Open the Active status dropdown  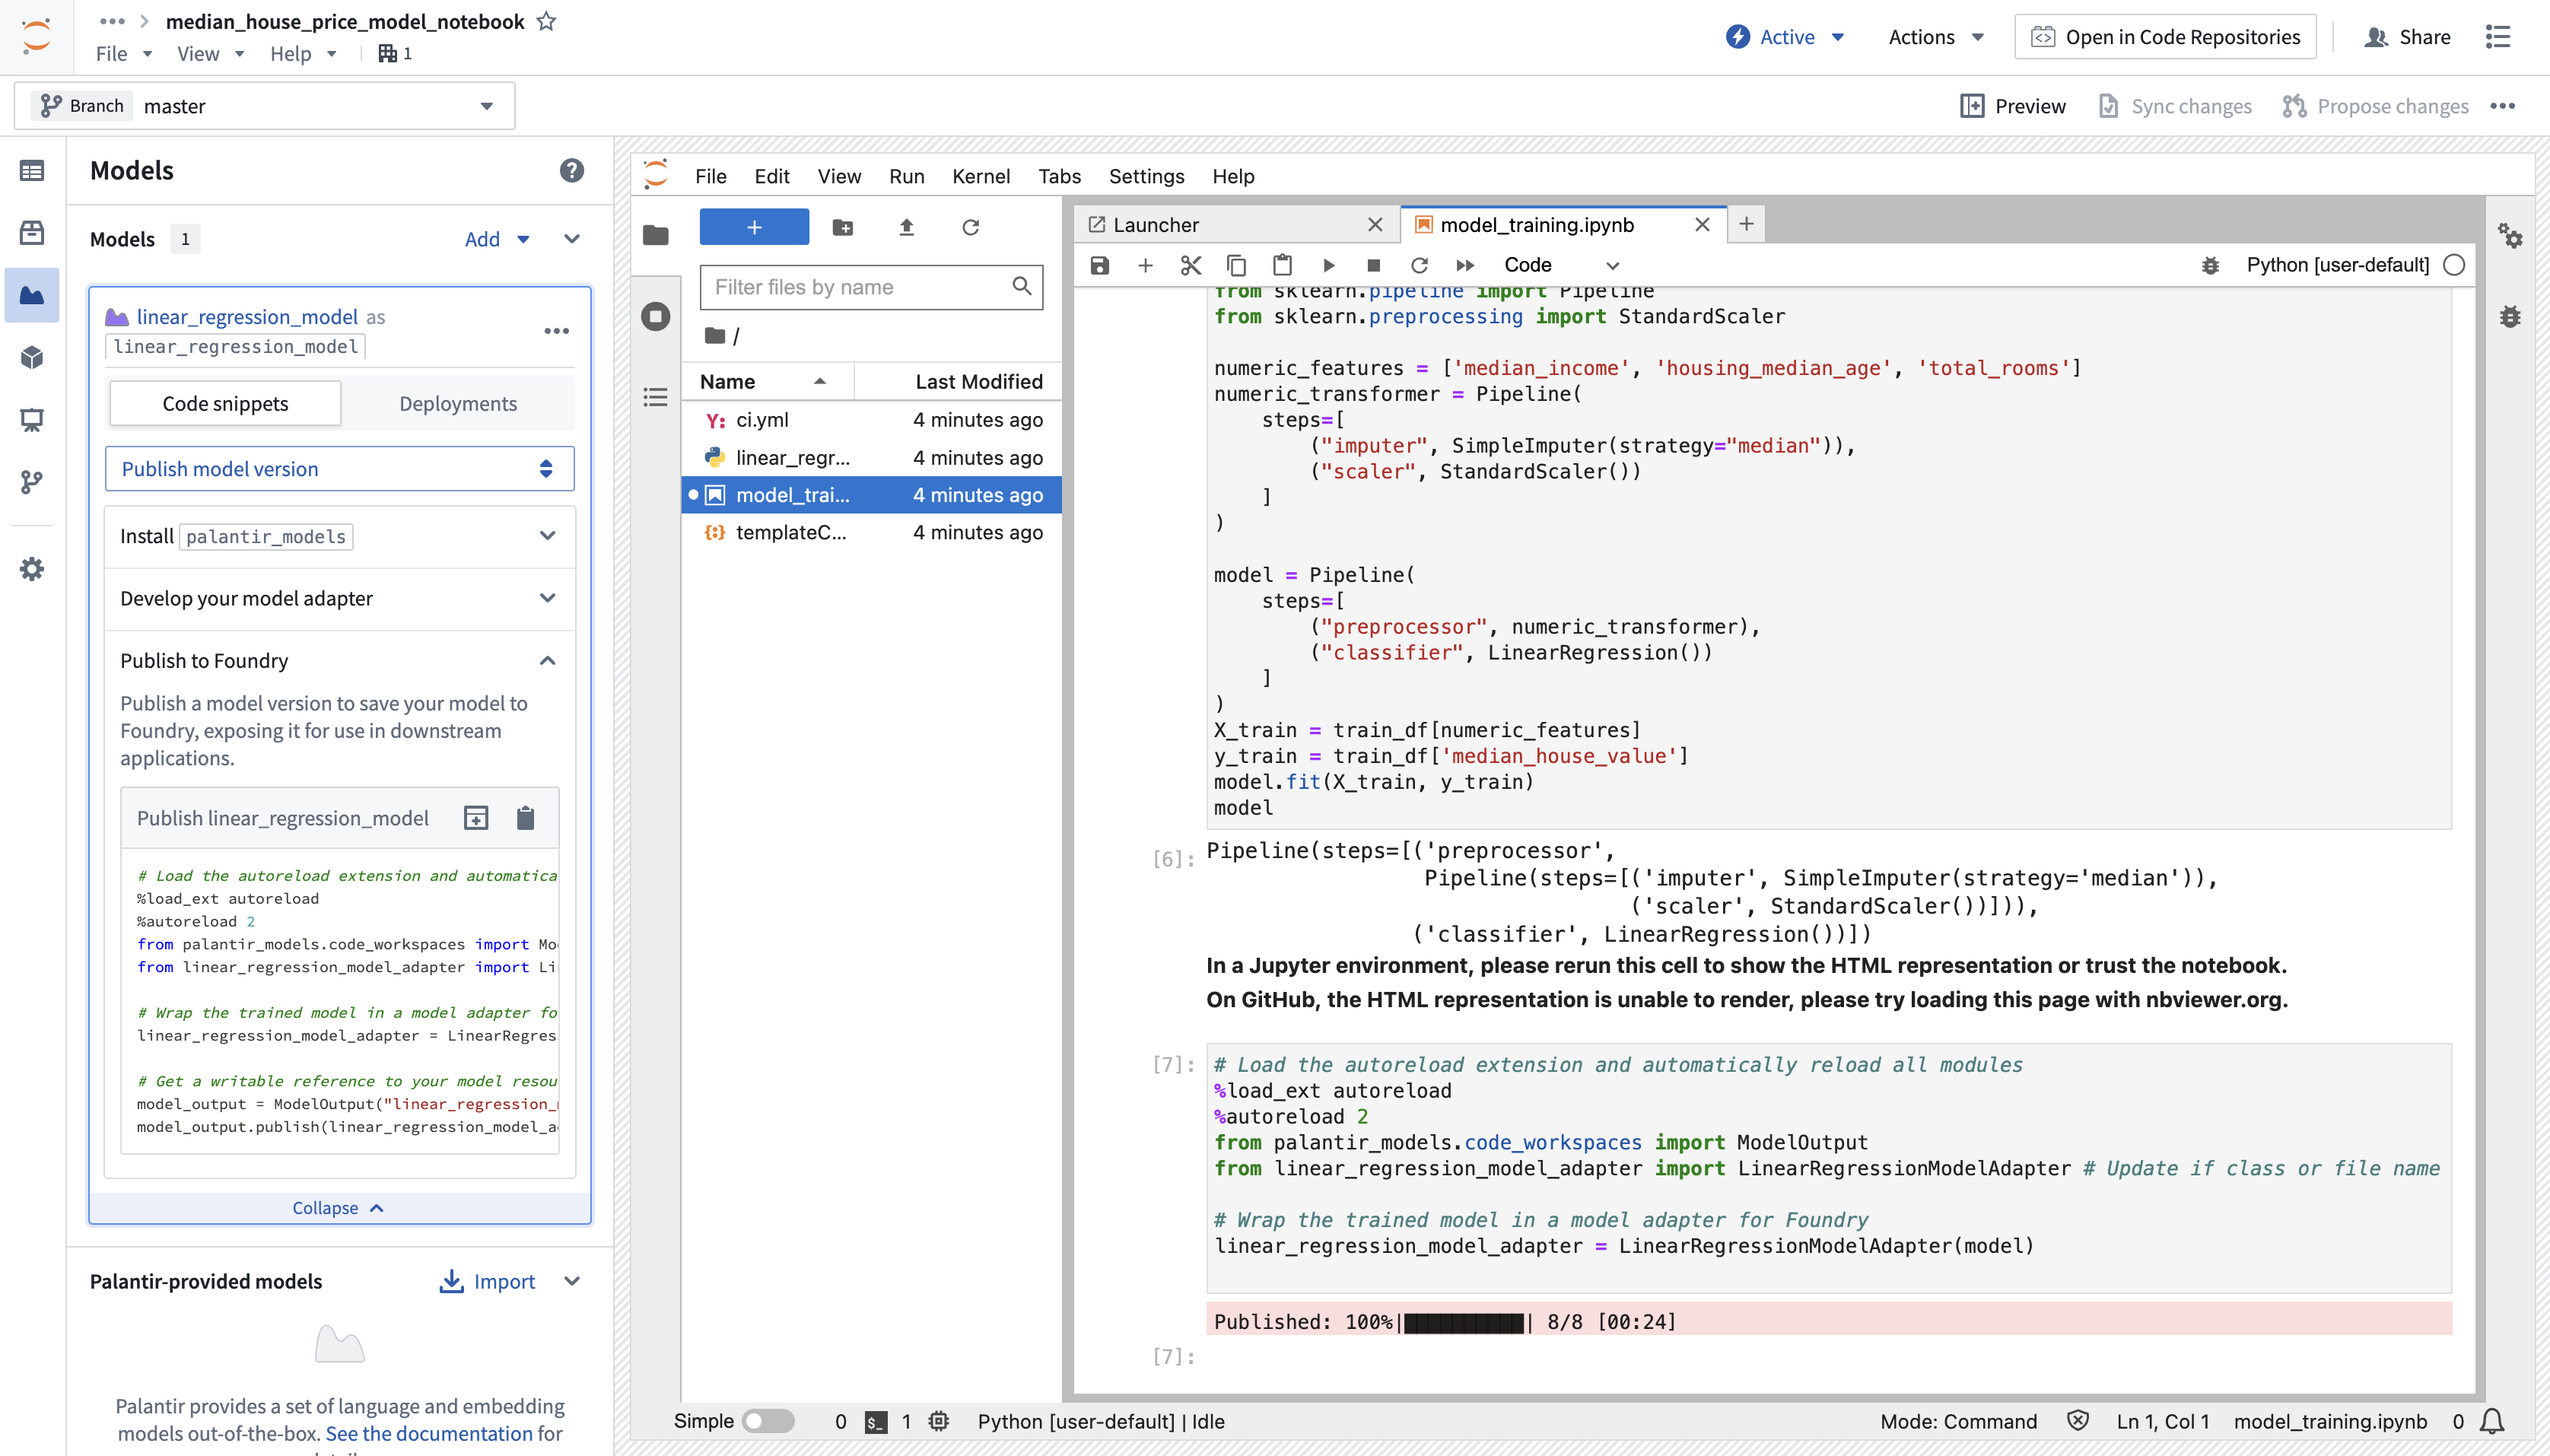coord(1786,37)
